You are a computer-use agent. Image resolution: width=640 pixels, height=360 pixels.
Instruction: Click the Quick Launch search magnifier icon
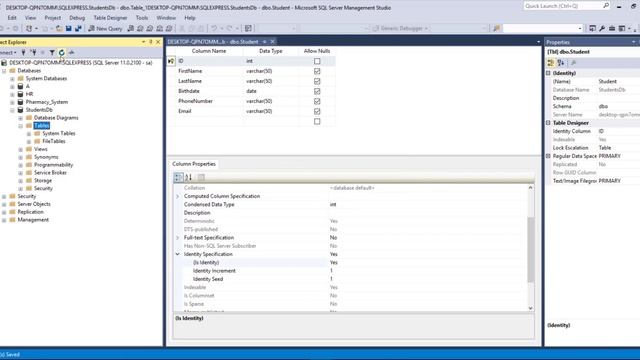coord(606,6)
